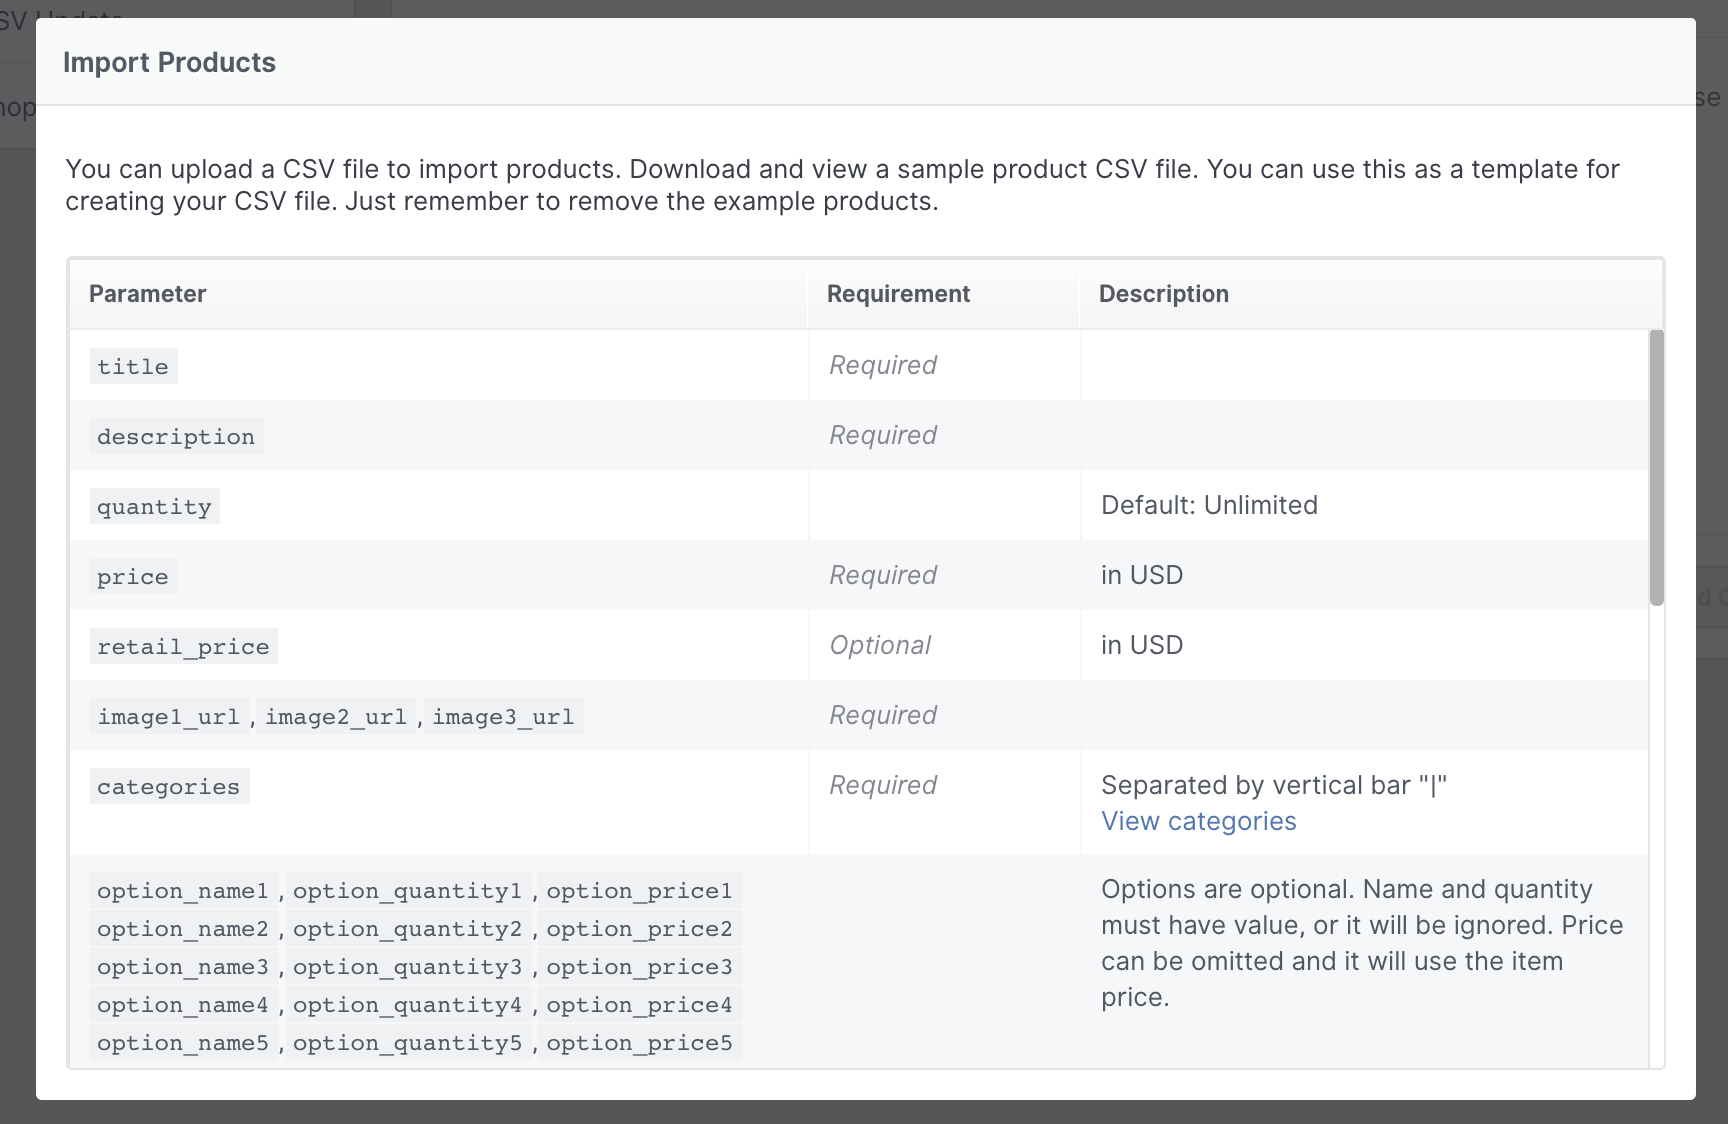This screenshot has height=1124, width=1728.
Task: Click the Optional label for retail_price
Action: (x=880, y=645)
